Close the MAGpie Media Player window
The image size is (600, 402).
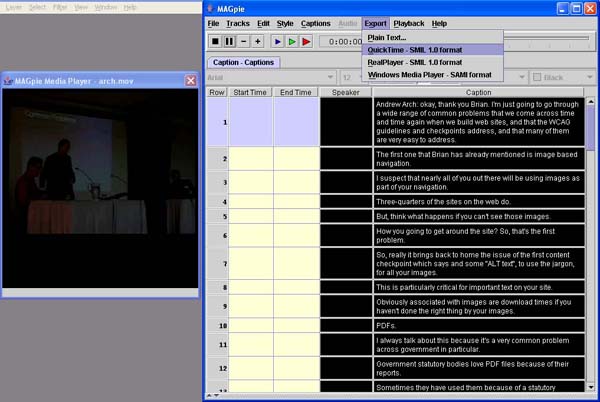191,81
